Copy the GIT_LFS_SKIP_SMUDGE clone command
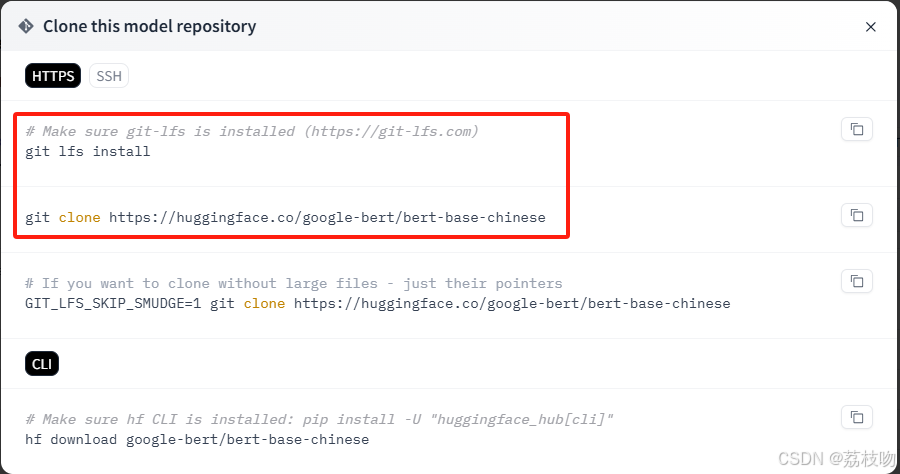Viewport: 900px width, 474px height. [x=856, y=281]
